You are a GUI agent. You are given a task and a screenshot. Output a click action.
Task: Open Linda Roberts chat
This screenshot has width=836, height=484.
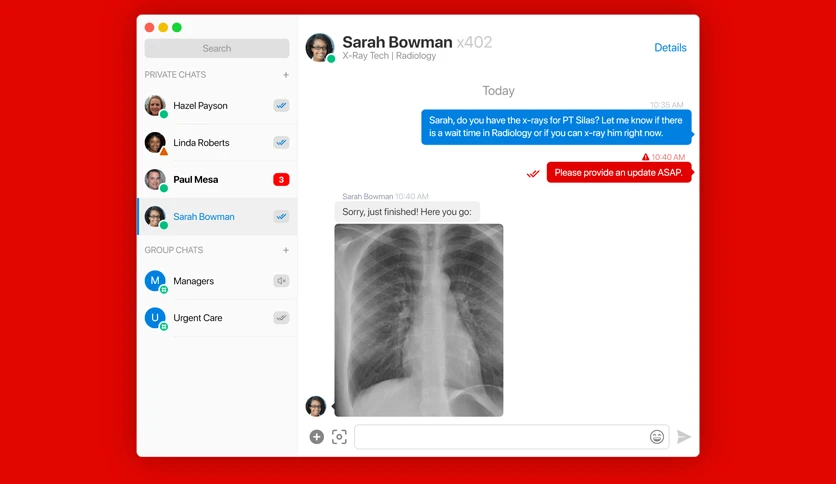coord(217,142)
